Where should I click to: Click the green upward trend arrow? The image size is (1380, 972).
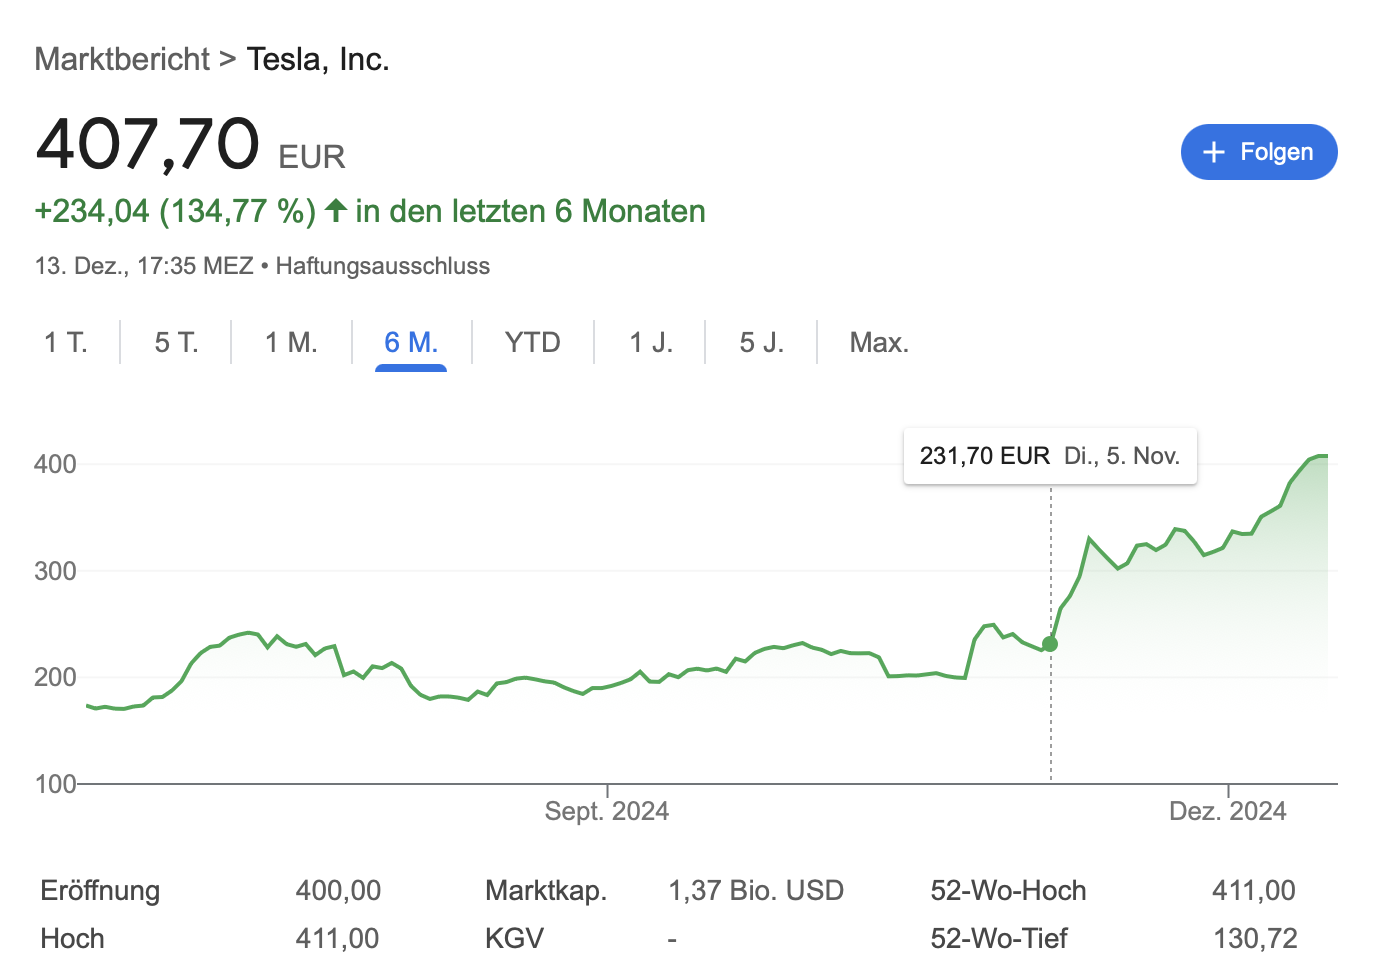click(x=336, y=210)
